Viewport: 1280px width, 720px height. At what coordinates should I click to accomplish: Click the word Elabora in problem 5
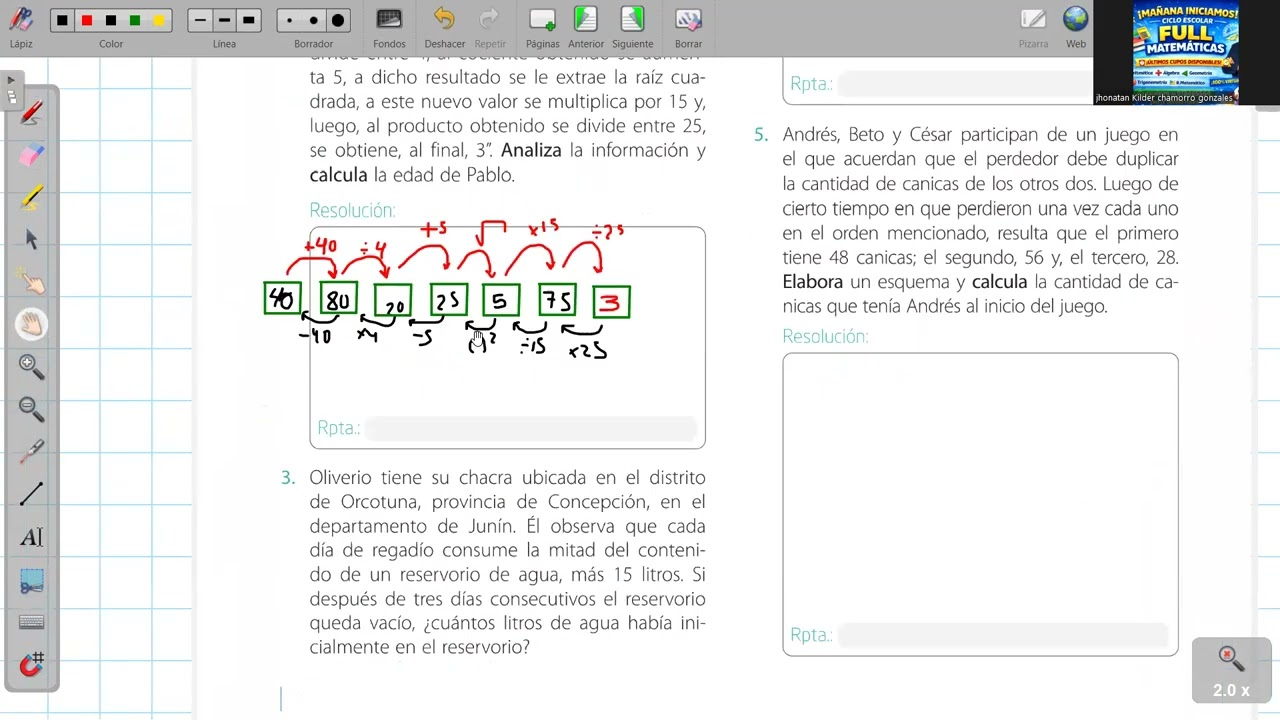(x=813, y=282)
